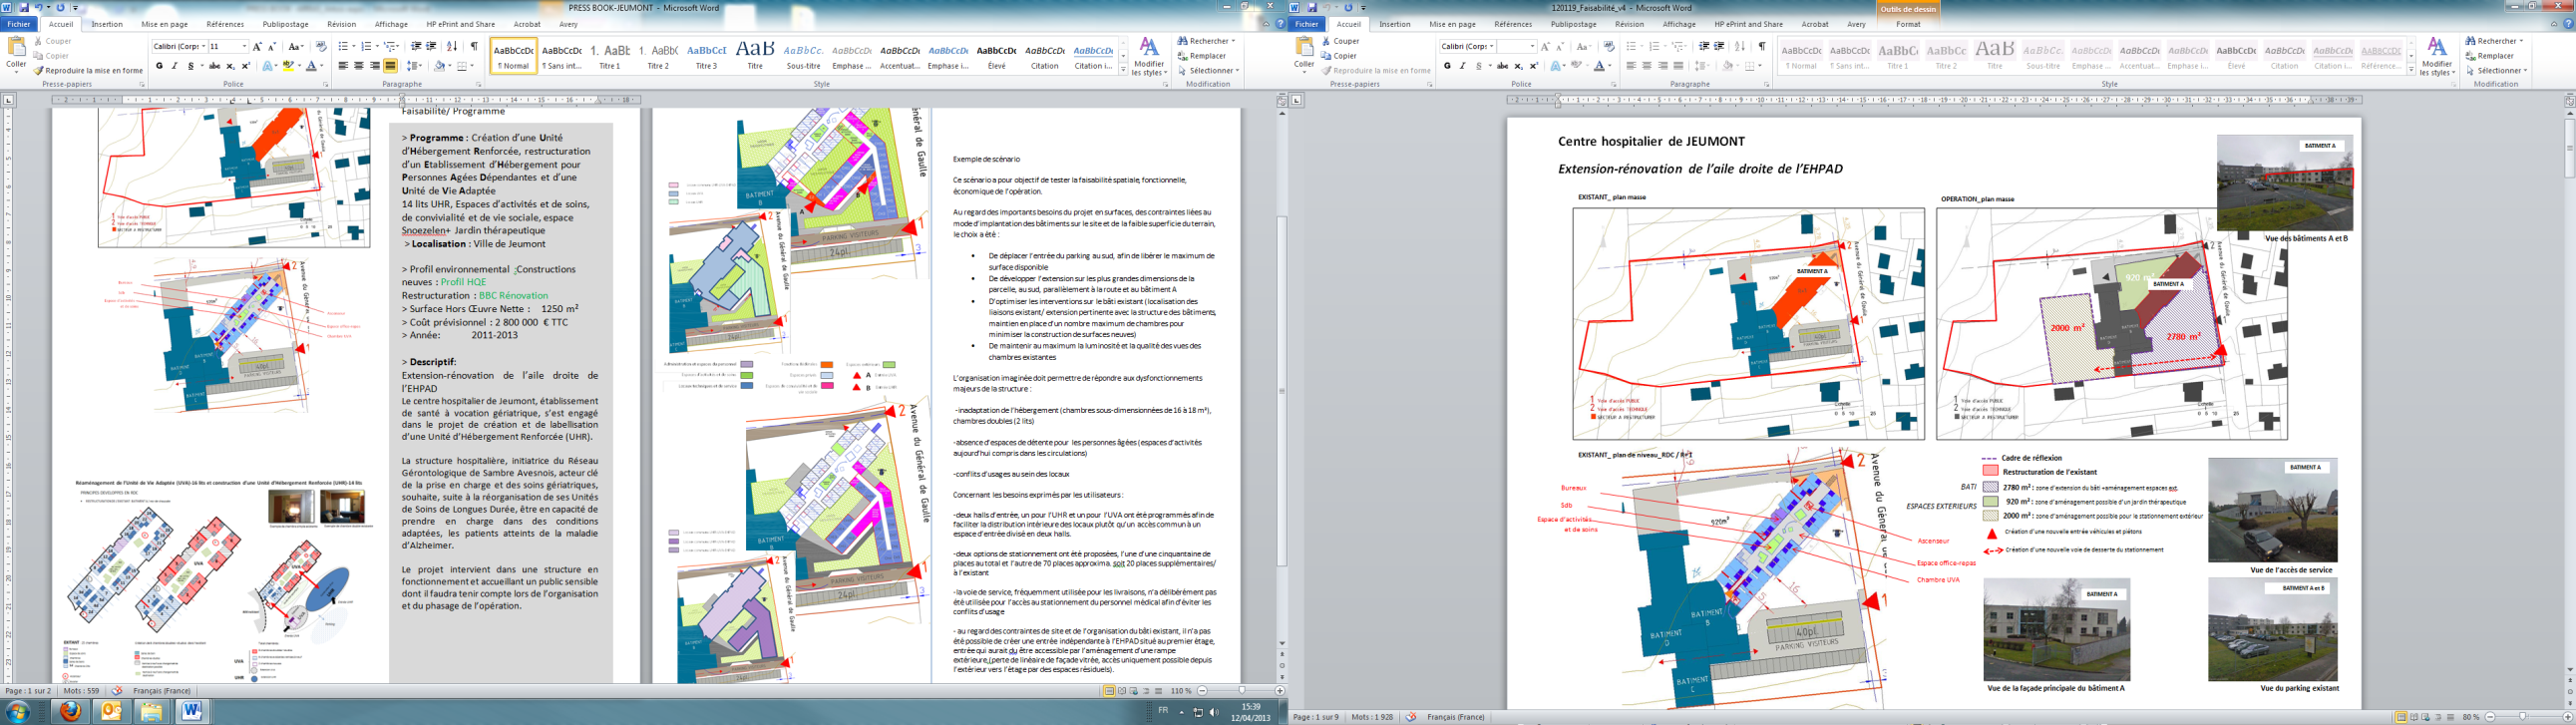
Task: Decrease font size in PRESS BOOK window
Action: click(x=272, y=47)
